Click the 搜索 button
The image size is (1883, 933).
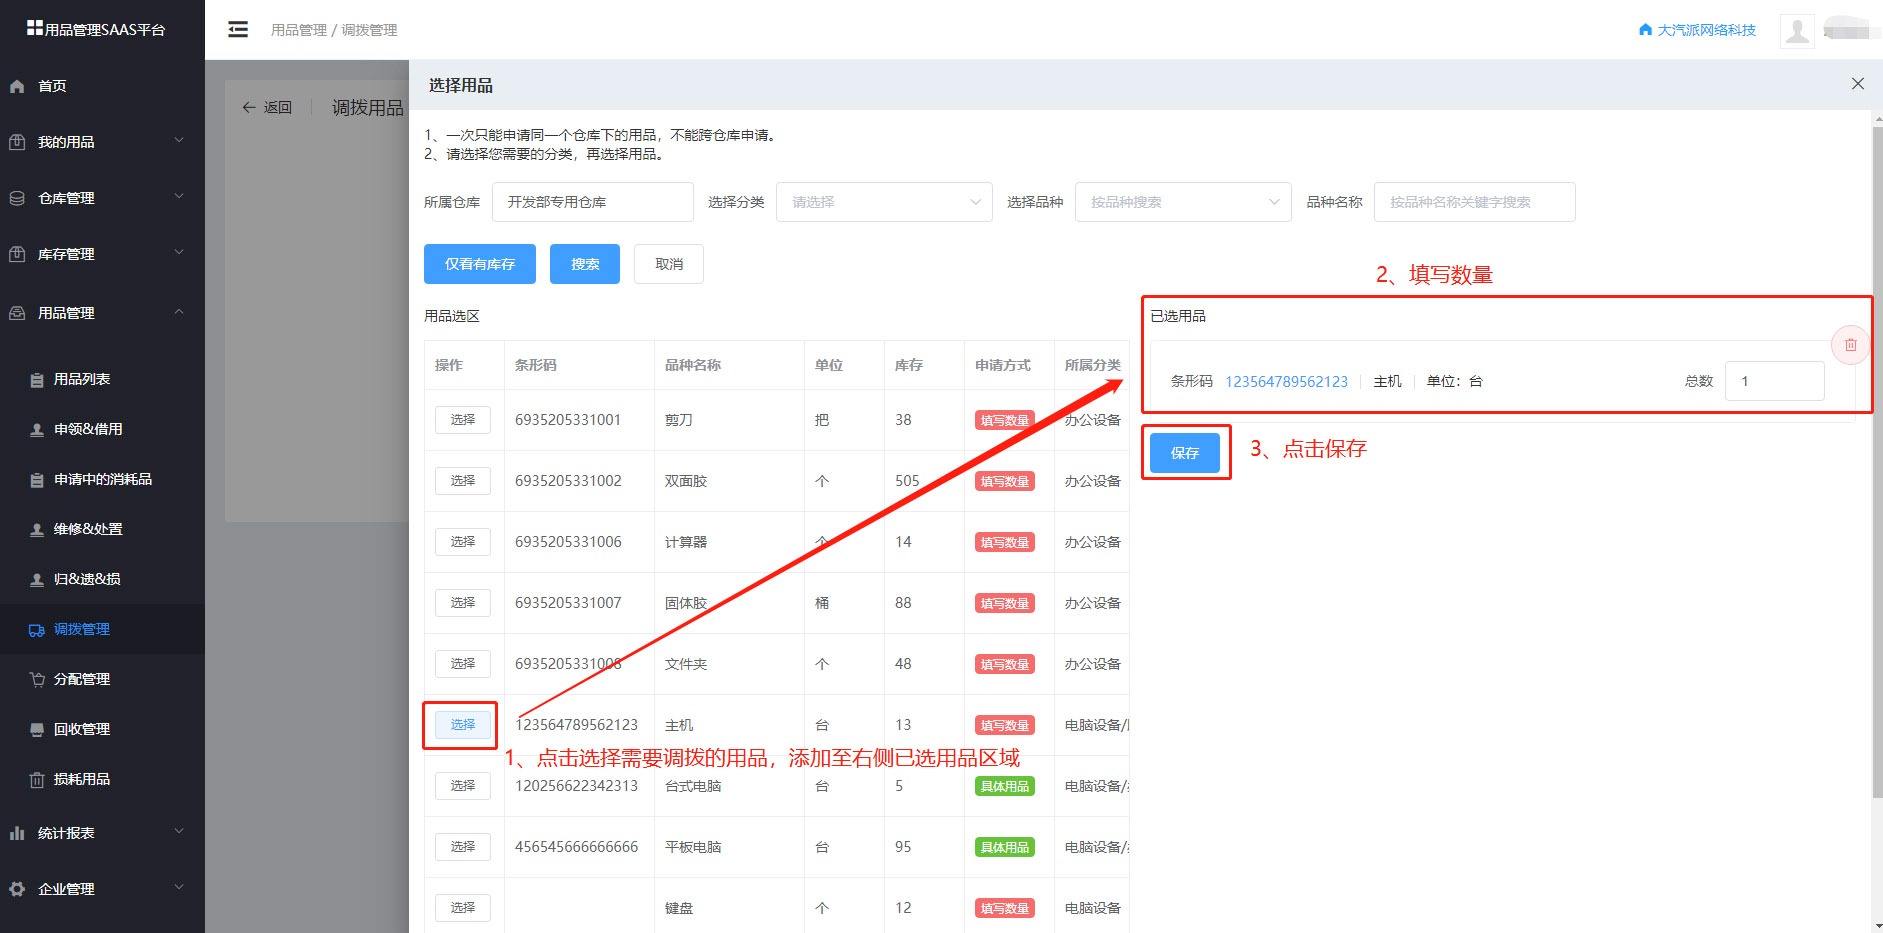point(585,264)
